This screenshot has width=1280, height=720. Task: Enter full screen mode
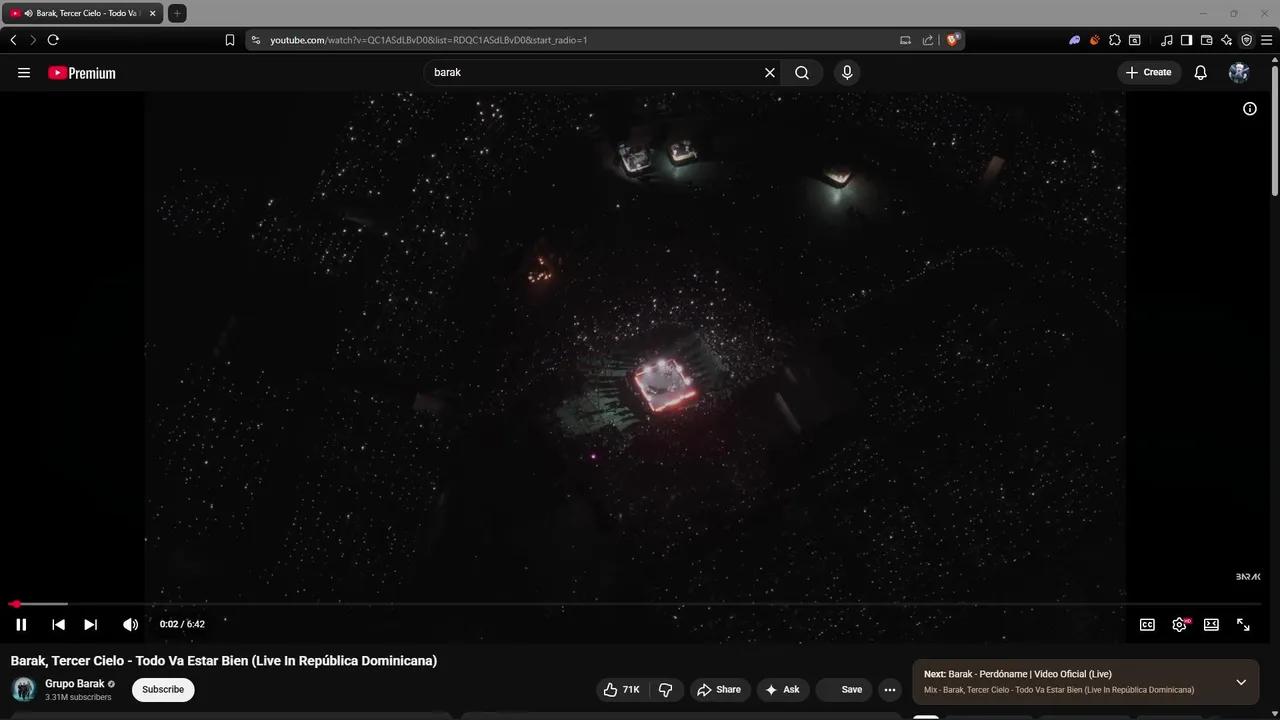click(x=1243, y=625)
